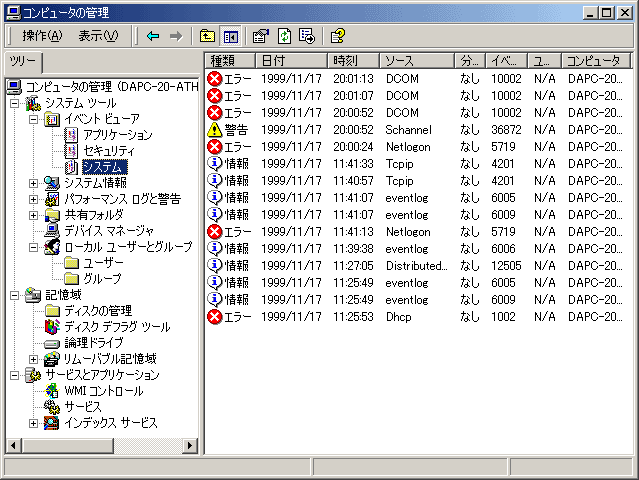Select the Netlogon error at 11:41:13

[x=418, y=232]
